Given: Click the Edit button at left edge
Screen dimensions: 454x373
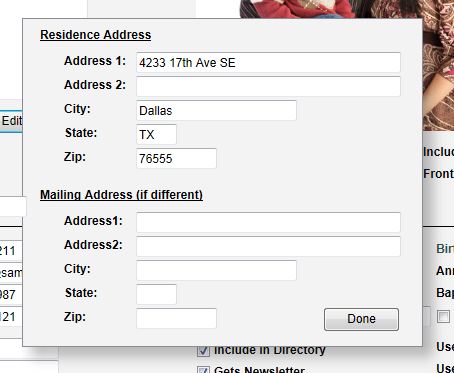Looking at the screenshot, I should point(11,121).
